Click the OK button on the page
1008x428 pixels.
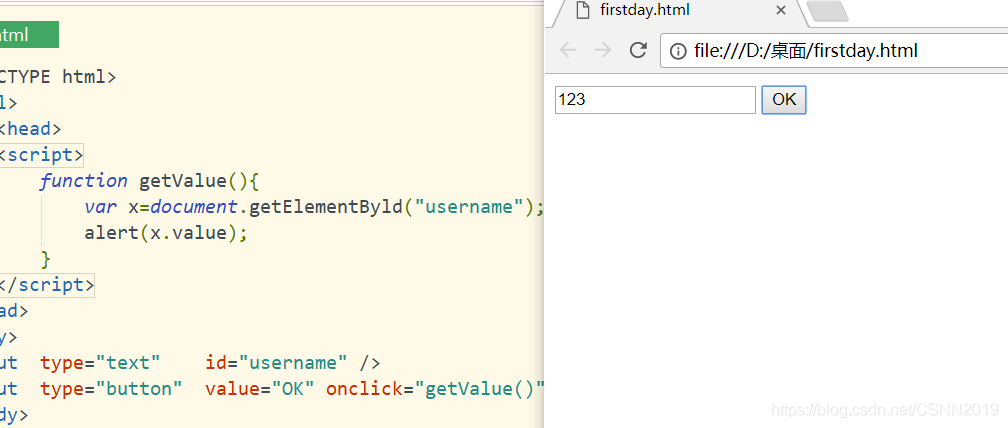click(x=784, y=100)
